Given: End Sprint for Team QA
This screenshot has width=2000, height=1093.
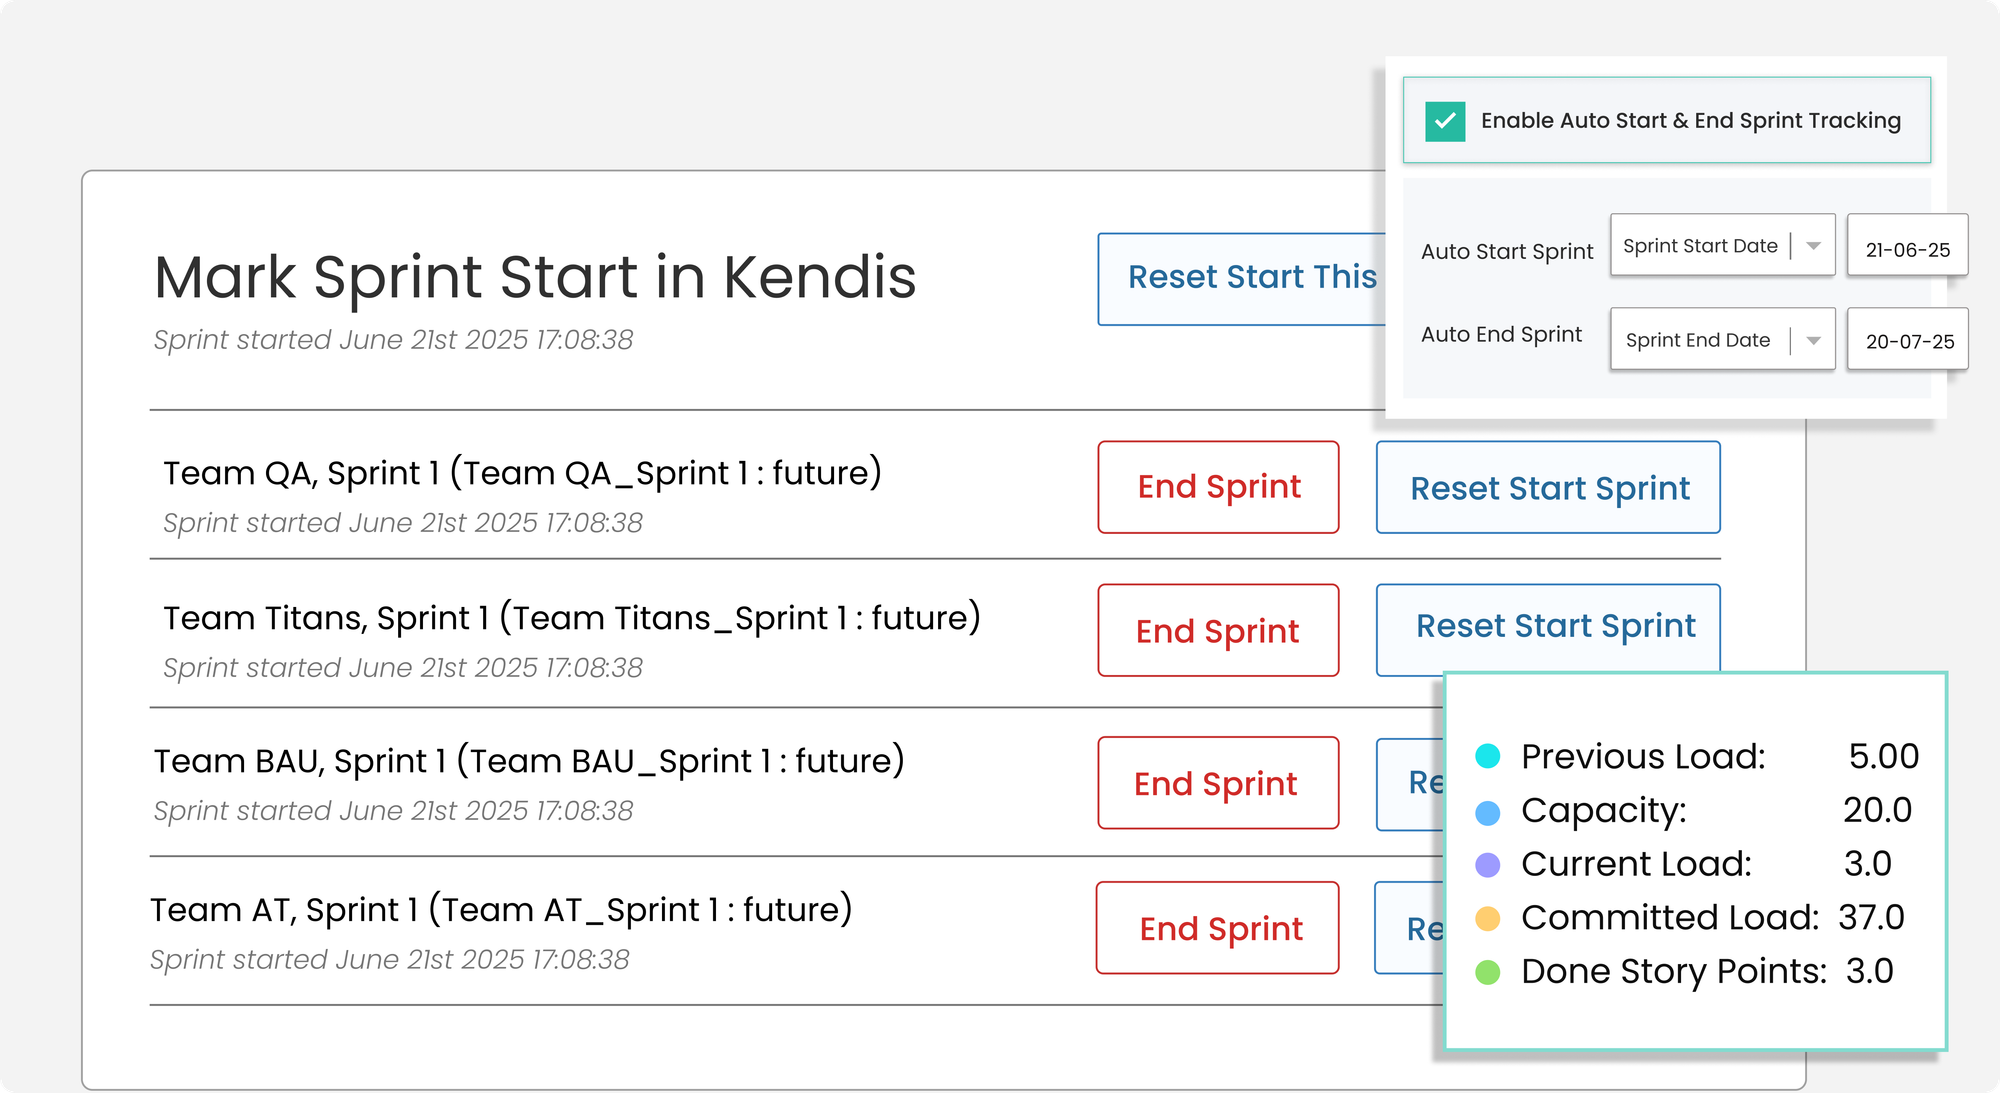Looking at the screenshot, I should click(x=1218, y=487).
